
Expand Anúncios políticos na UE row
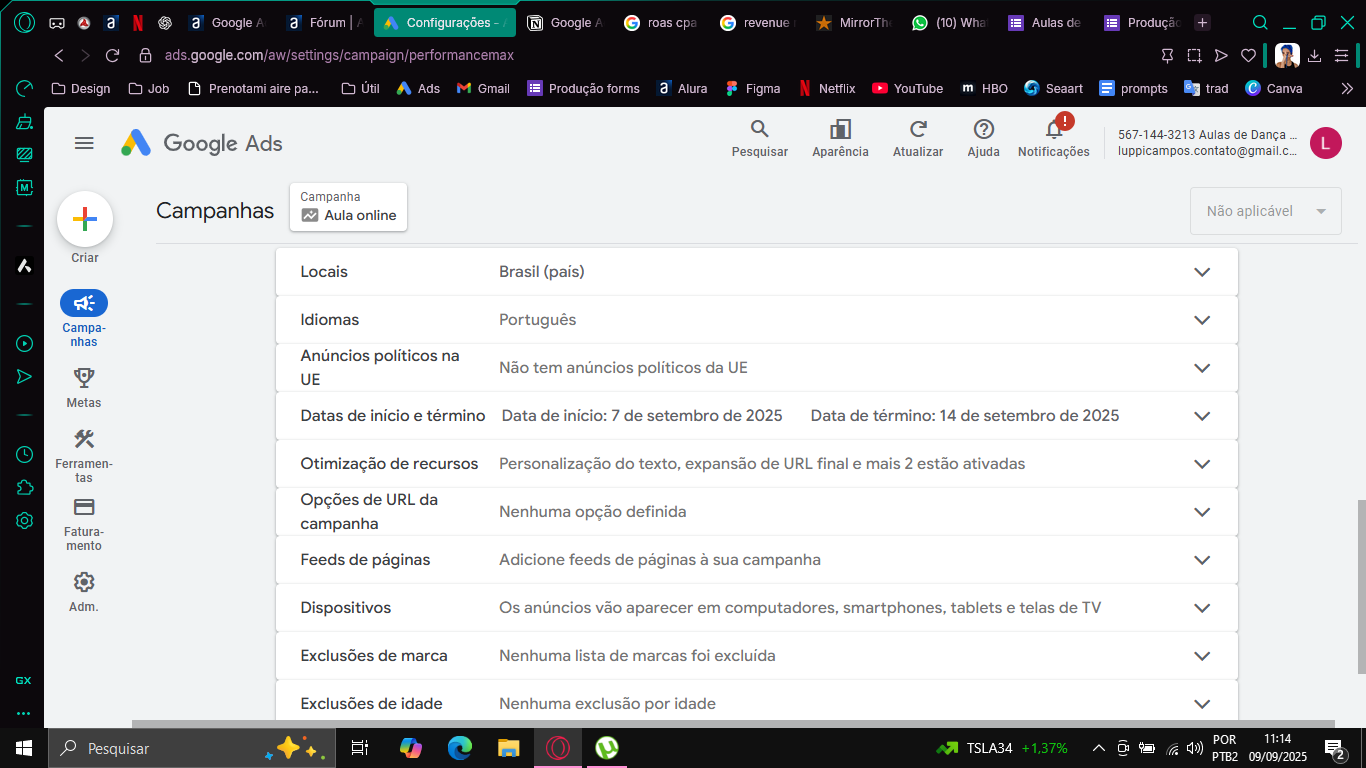pos(756,368)
